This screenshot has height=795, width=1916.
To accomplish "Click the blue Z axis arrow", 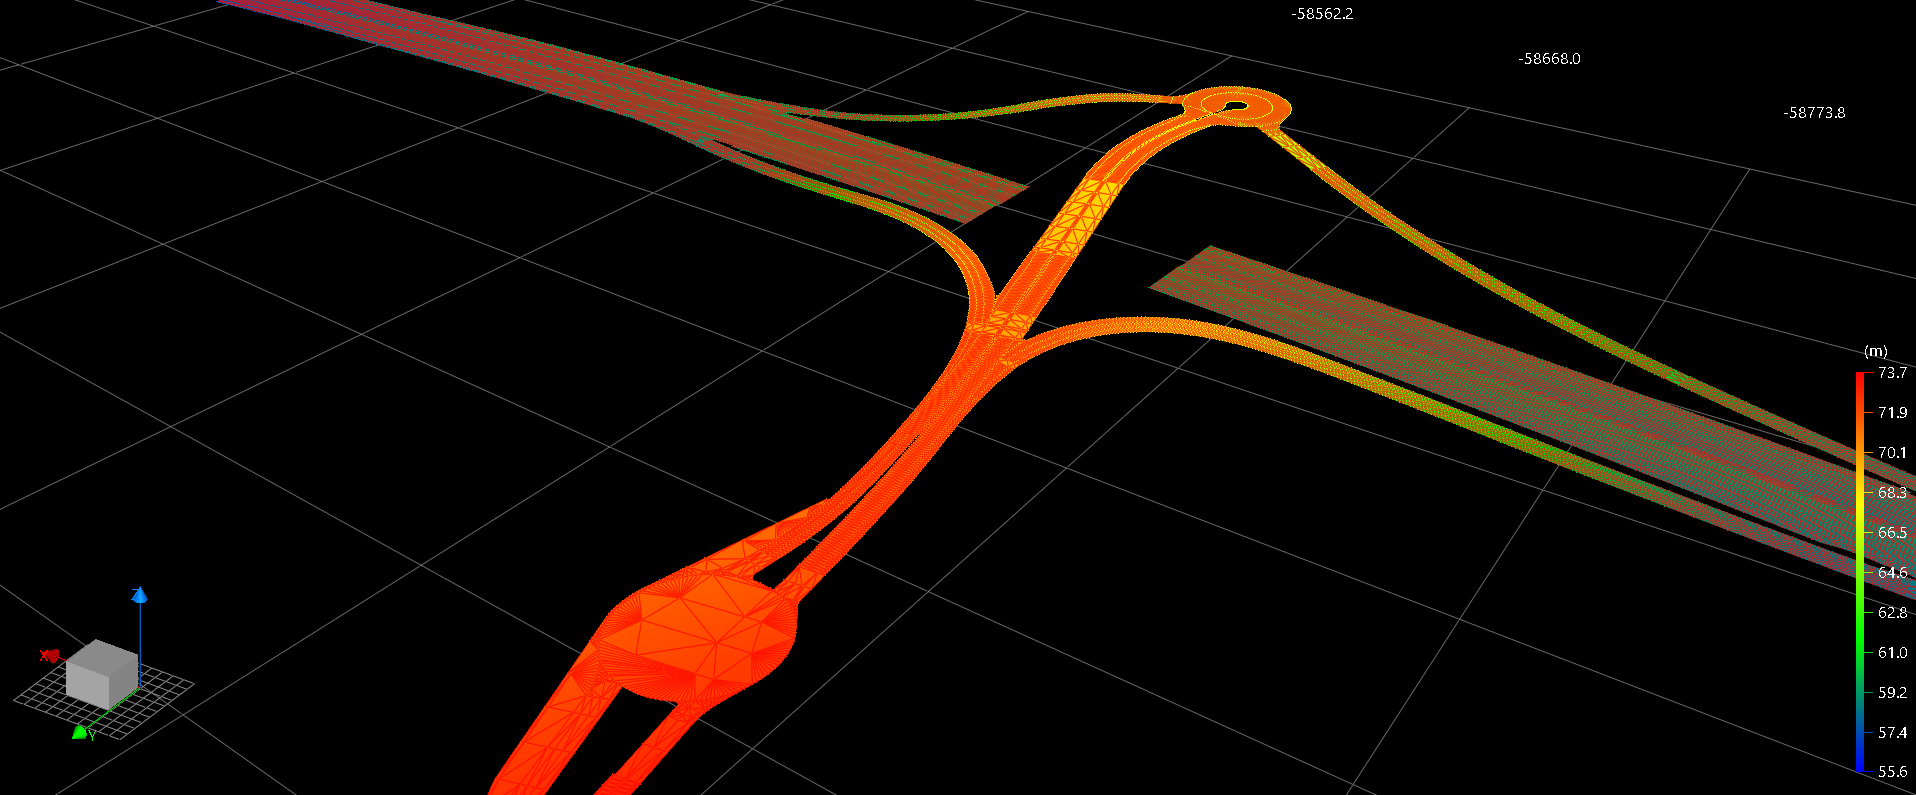I will click(140, 595).
